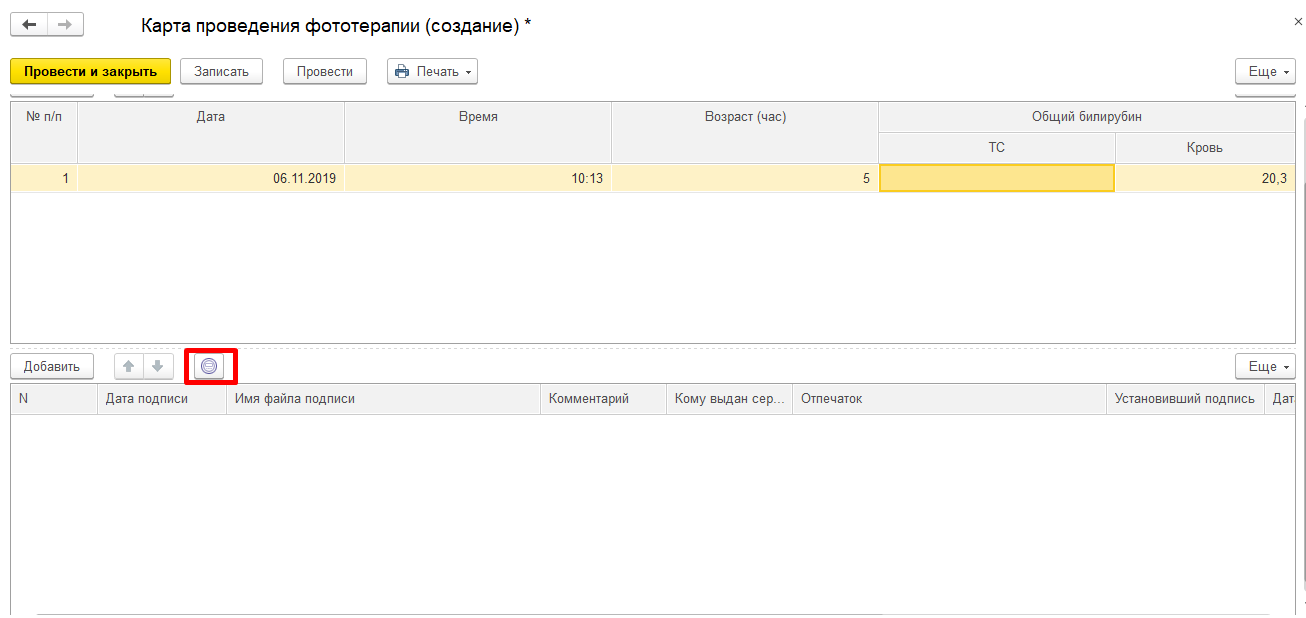Close the phototherapy card form

point(1297,21)
